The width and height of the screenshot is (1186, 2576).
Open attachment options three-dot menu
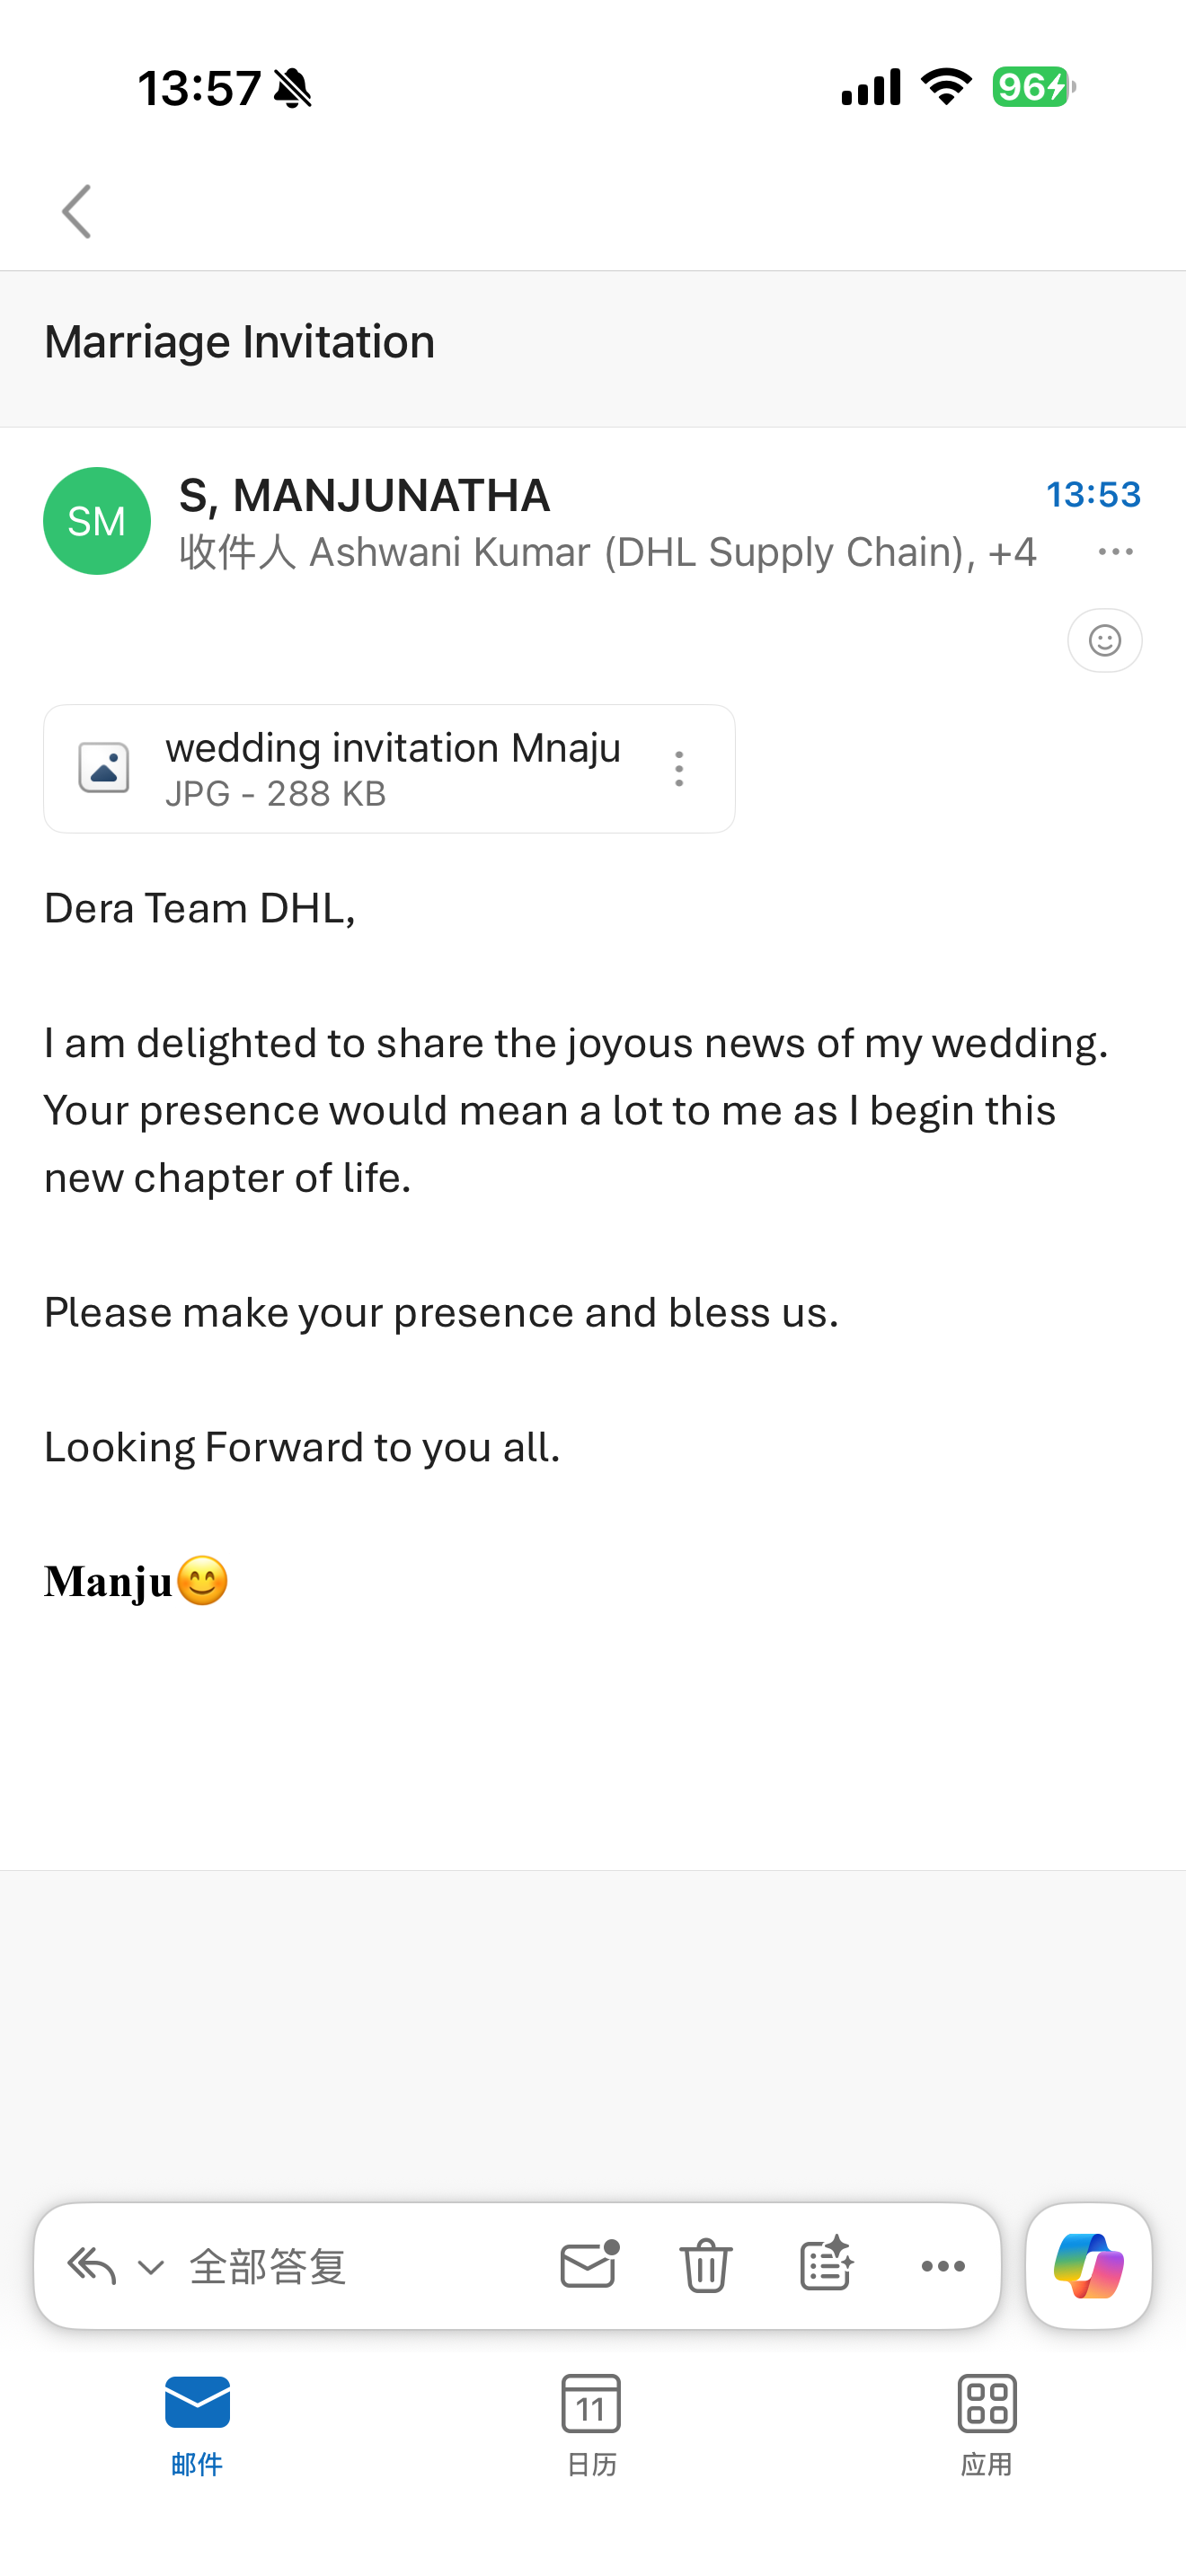pyautogui.click(x=679, y=768)
